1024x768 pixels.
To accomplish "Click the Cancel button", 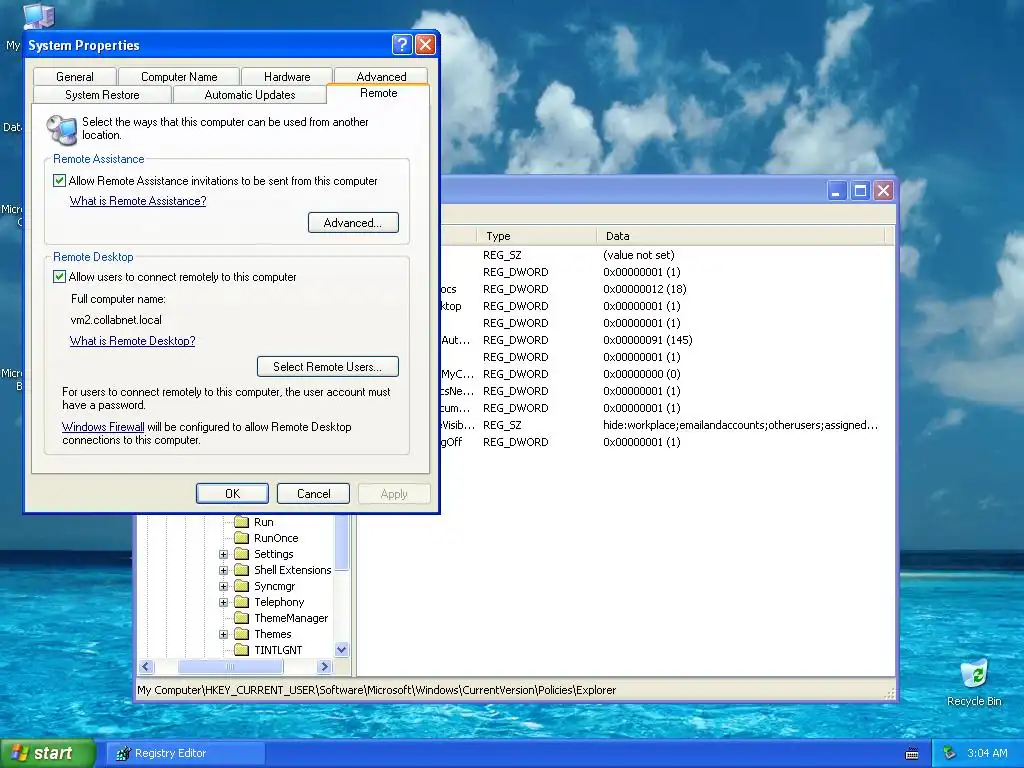I will click(x=313, y=494).
